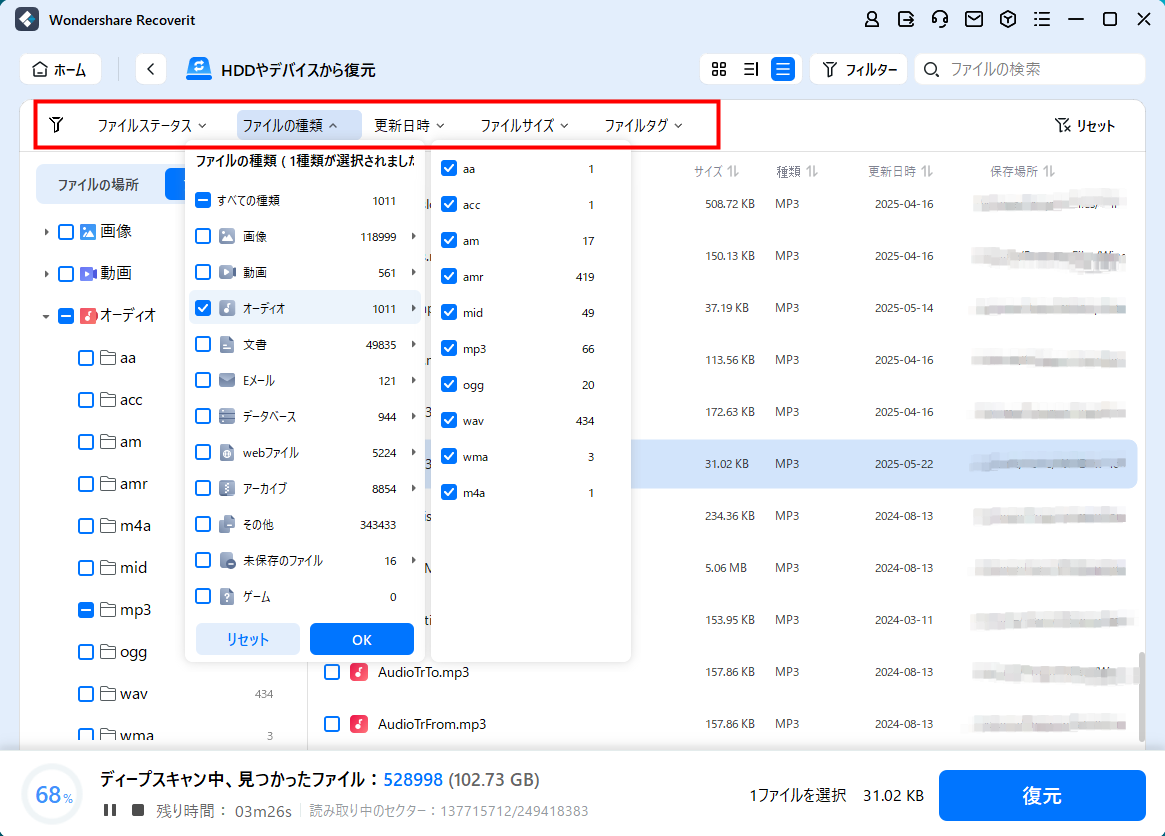
Task: Select the Eメール entry in type list
Action: point(305,380)
